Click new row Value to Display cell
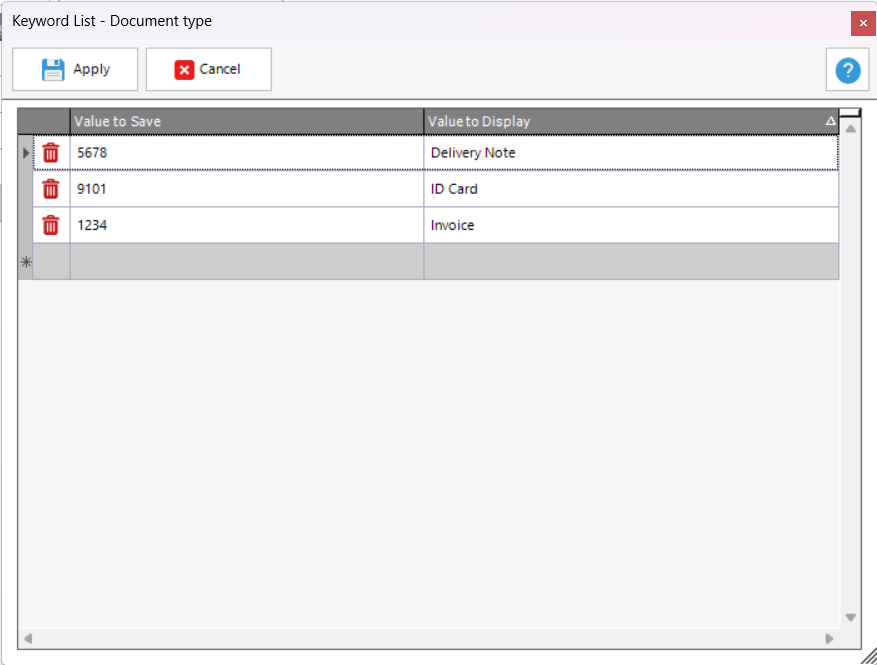This screenshot has width=877, height=665. 630,261
